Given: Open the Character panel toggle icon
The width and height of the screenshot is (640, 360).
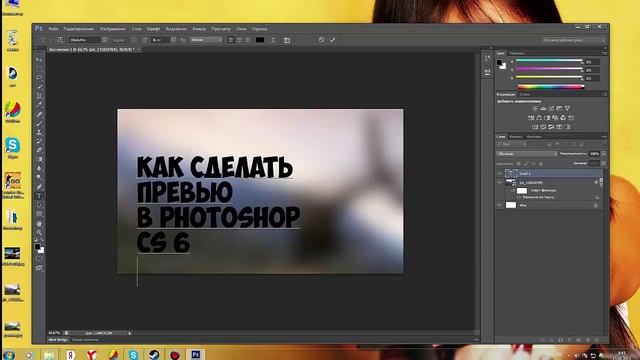Looking at the screenshot, I should pyautogui.click(x=287, y=40).
